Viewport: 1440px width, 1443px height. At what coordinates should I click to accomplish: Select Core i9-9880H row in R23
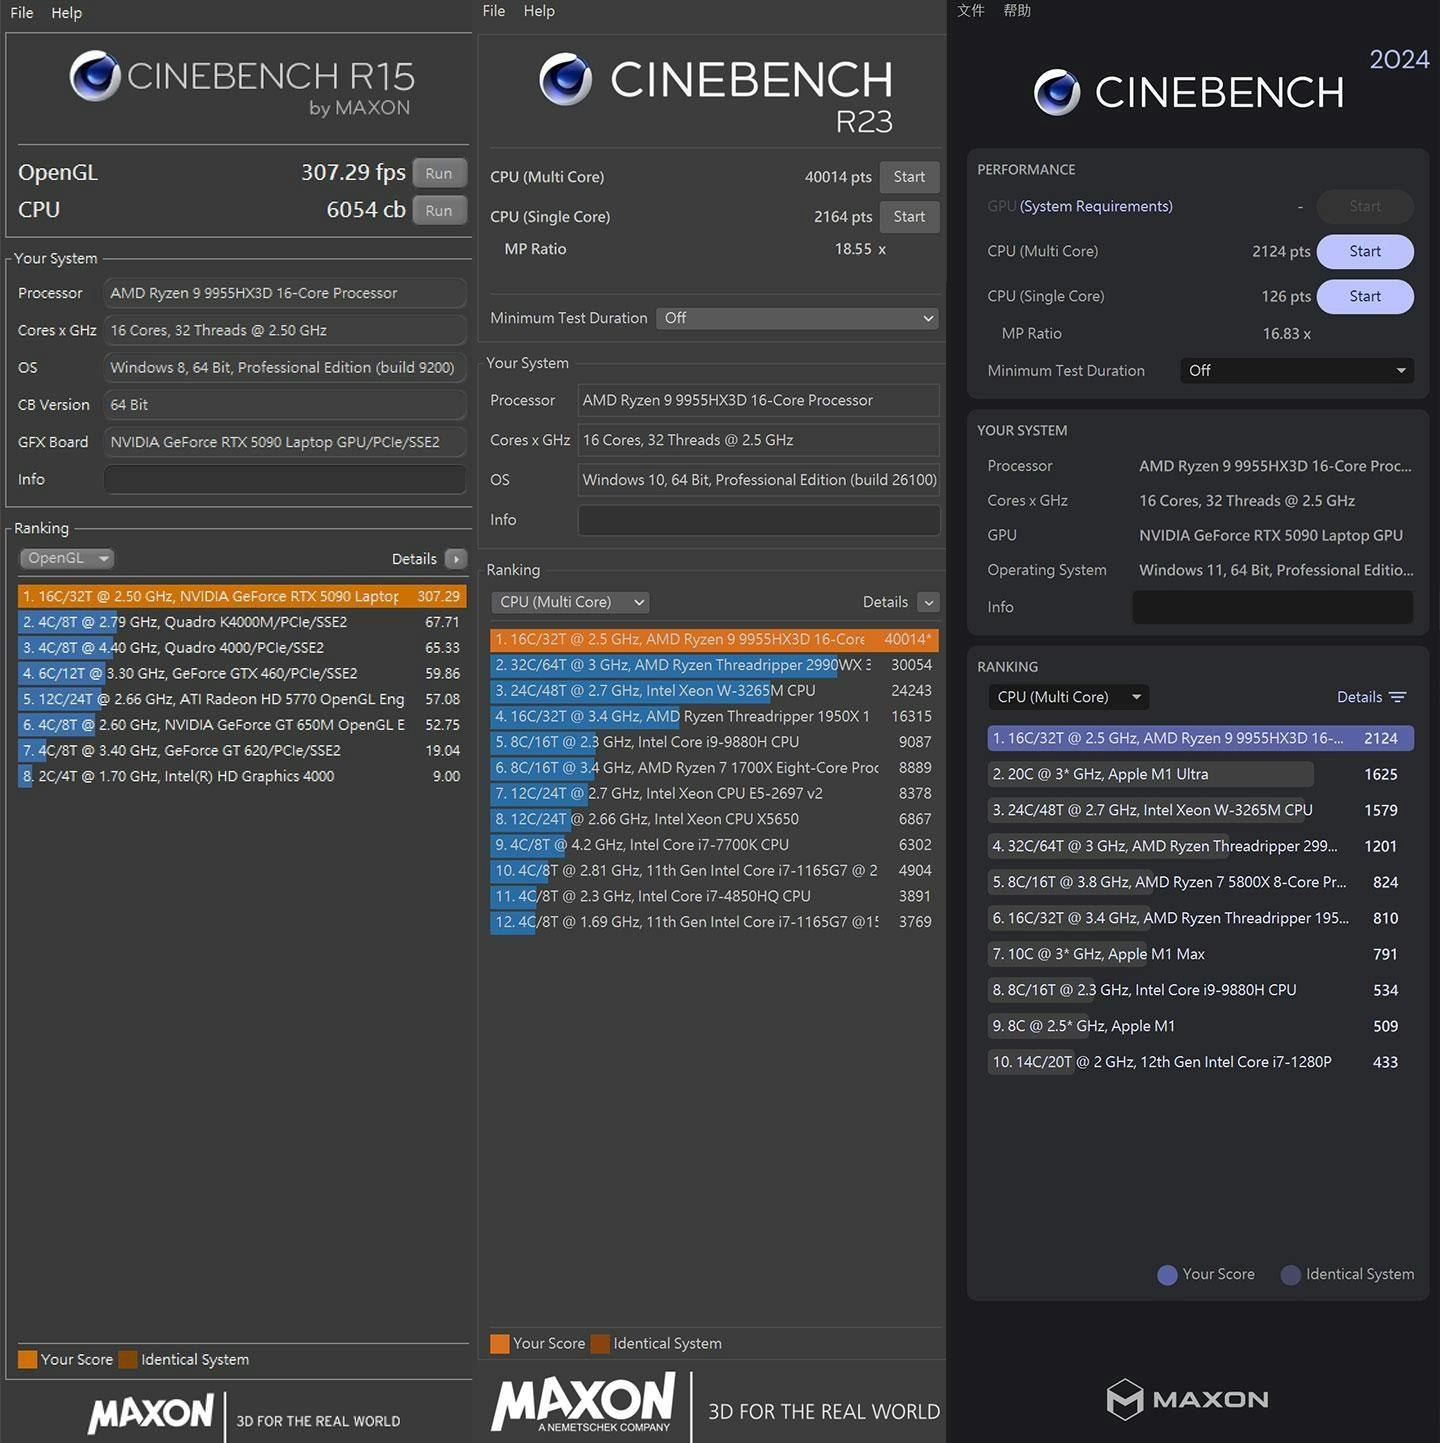pyautogui.click(x=714, y=742)
